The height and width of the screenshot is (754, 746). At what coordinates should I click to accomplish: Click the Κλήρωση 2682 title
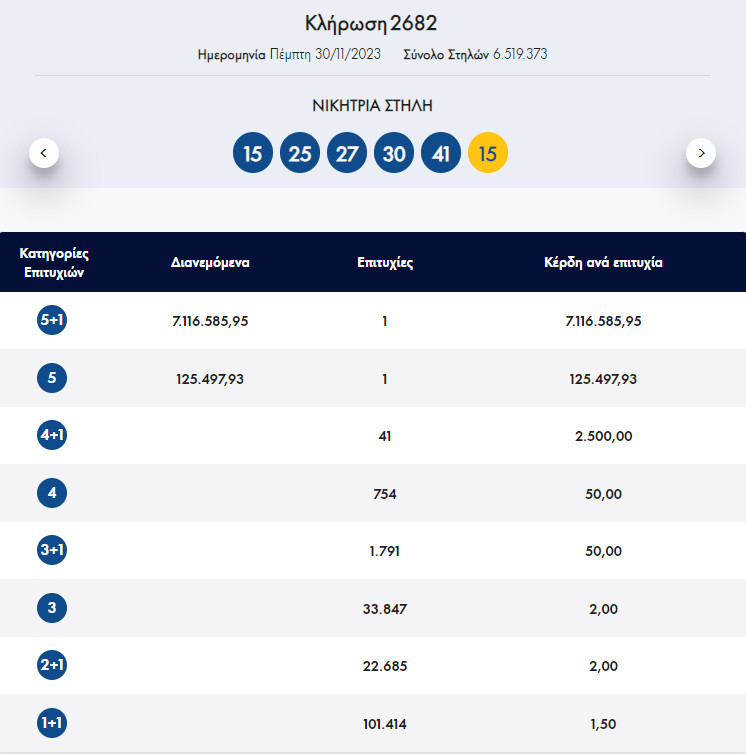[x=371, y=23]
